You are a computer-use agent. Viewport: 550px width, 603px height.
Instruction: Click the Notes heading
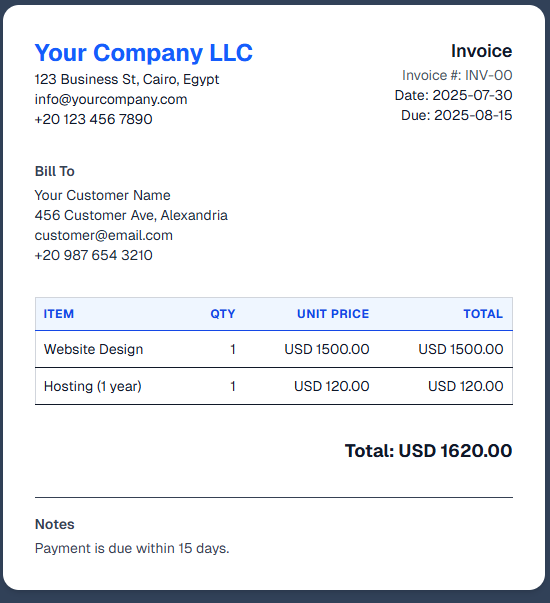tap(55, 524)
